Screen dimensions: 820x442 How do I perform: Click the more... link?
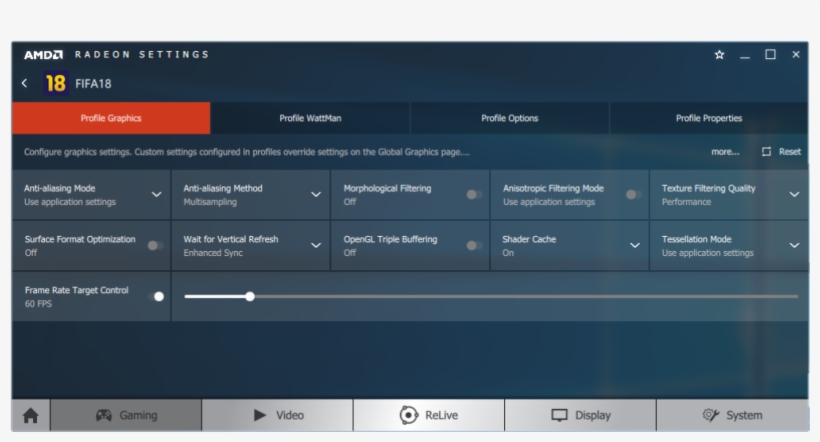[x=725, y=152]
